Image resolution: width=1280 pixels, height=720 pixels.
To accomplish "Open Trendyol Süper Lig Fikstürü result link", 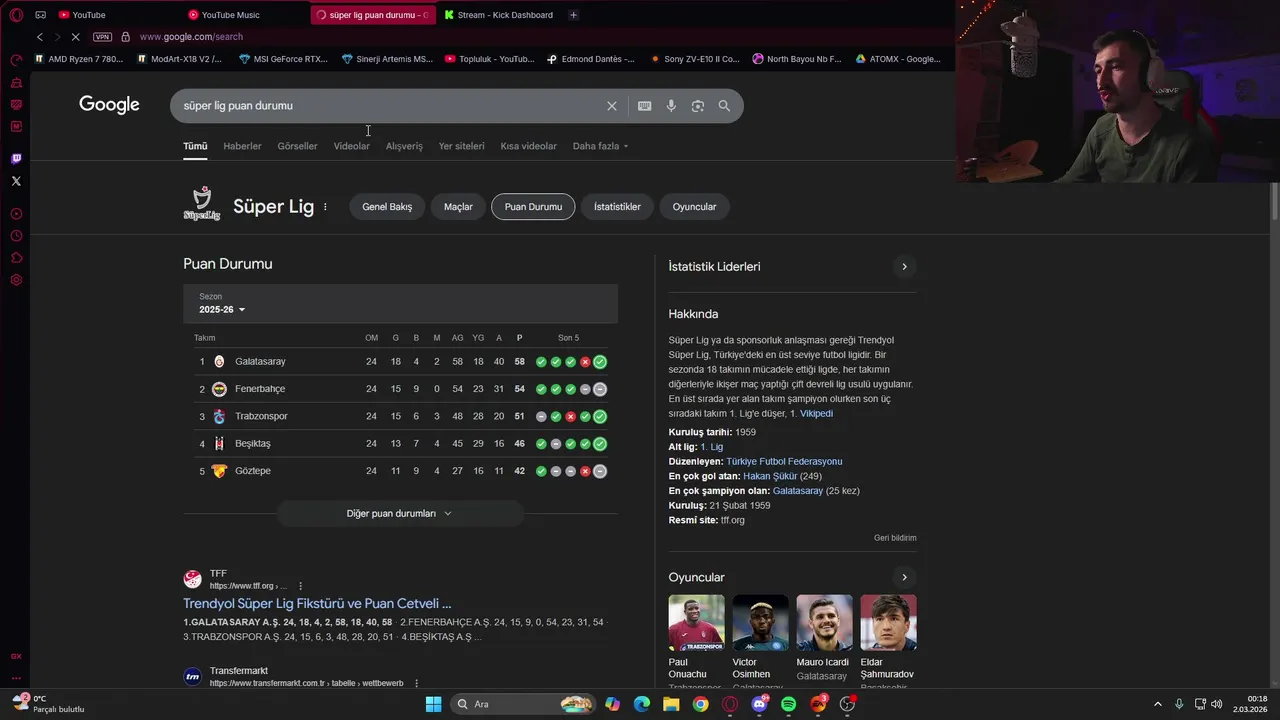I will [x=317, y=604].
